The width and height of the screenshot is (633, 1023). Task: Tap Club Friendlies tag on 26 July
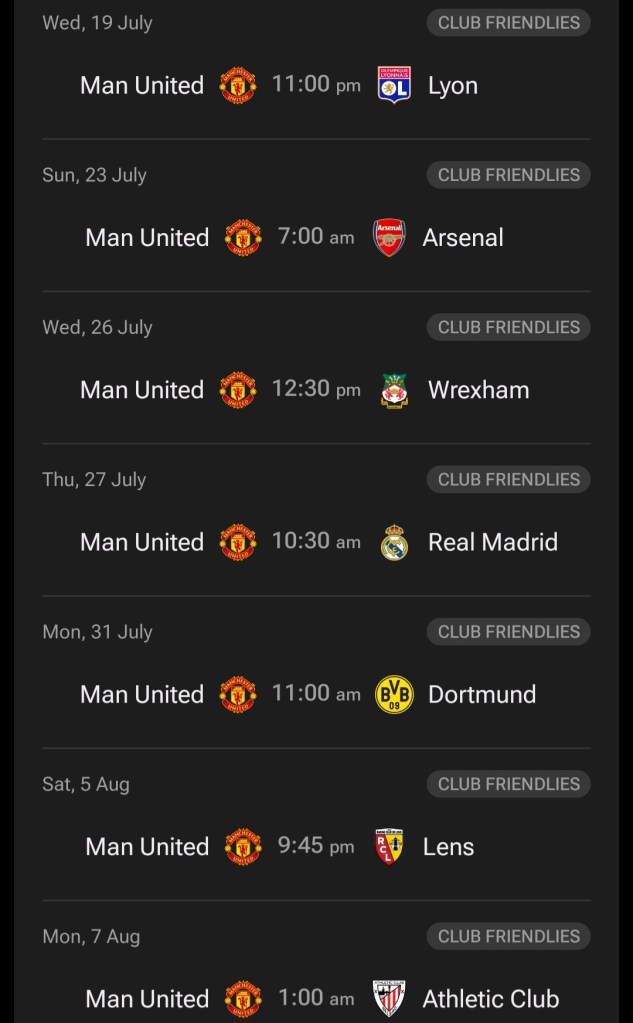pos(508,327)
